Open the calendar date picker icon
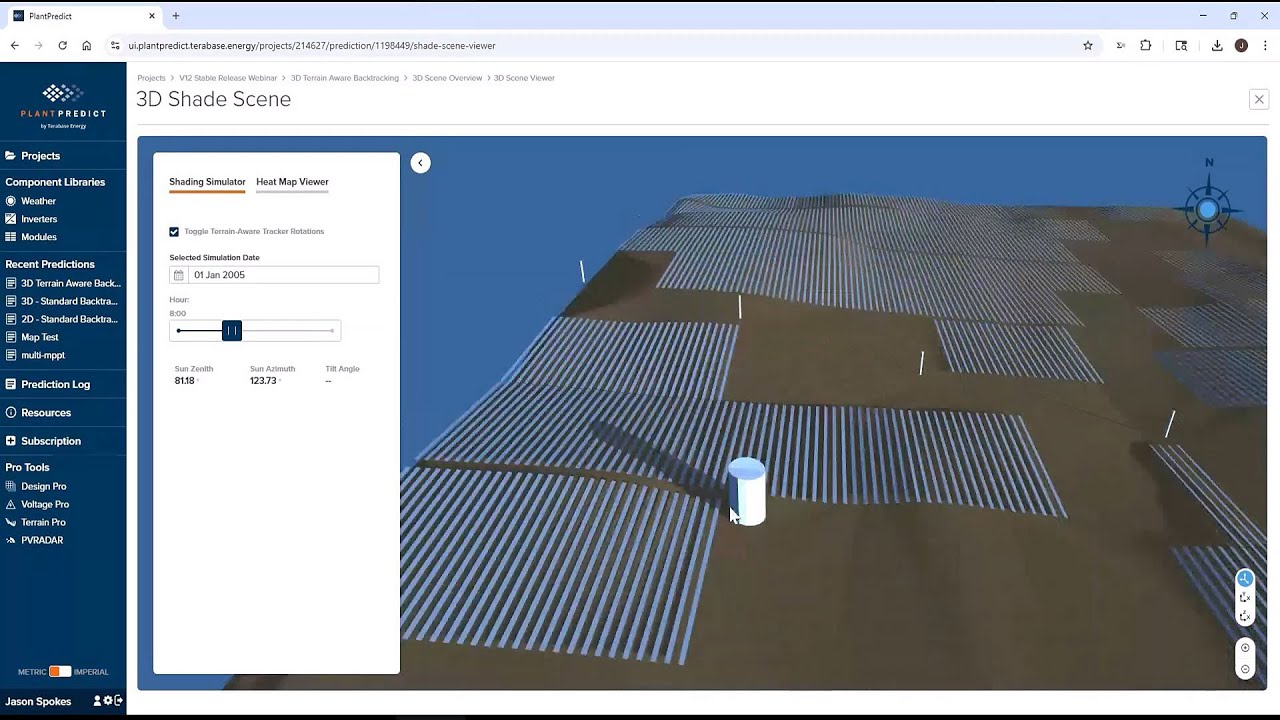The image size is (1280, 720). click(179, 275)
